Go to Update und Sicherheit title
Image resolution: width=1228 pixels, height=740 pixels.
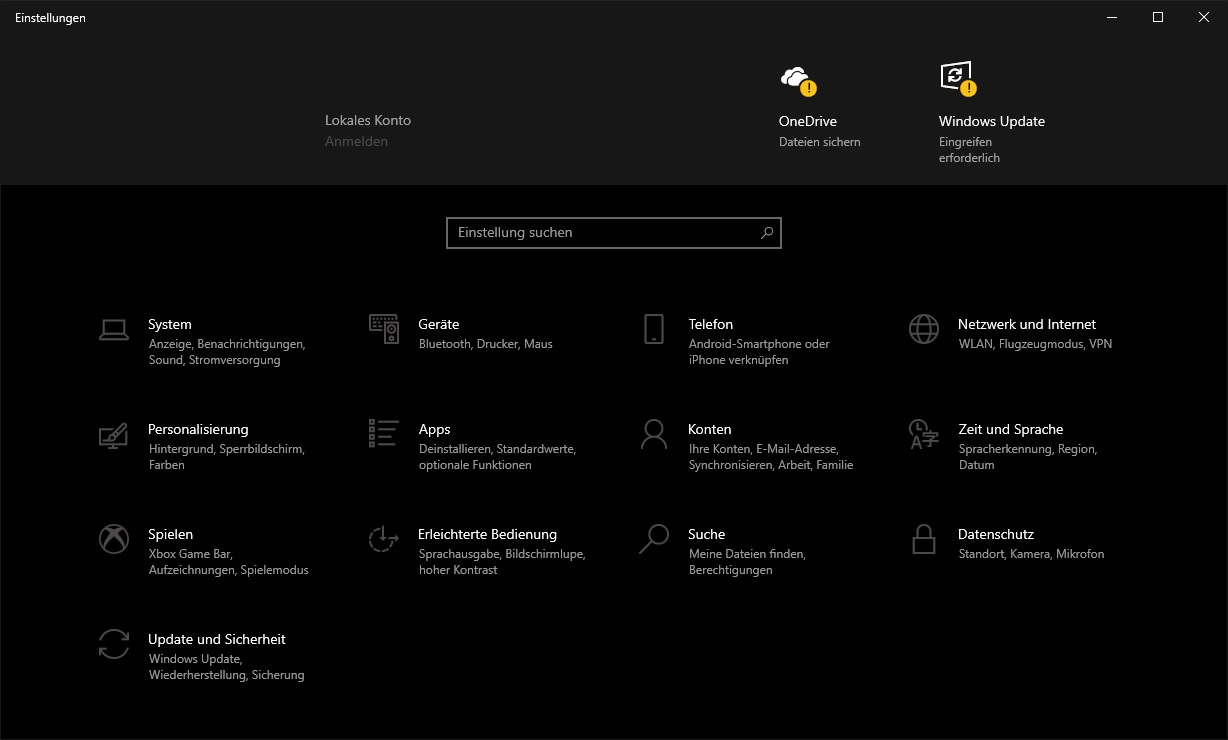(217, 639)
